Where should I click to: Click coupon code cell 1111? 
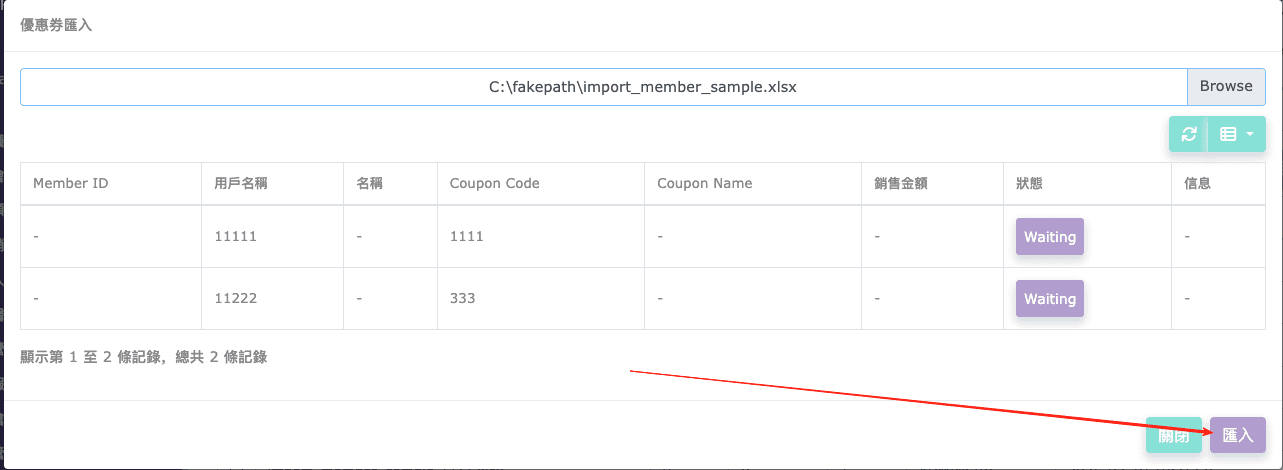[x=466, y=237]
